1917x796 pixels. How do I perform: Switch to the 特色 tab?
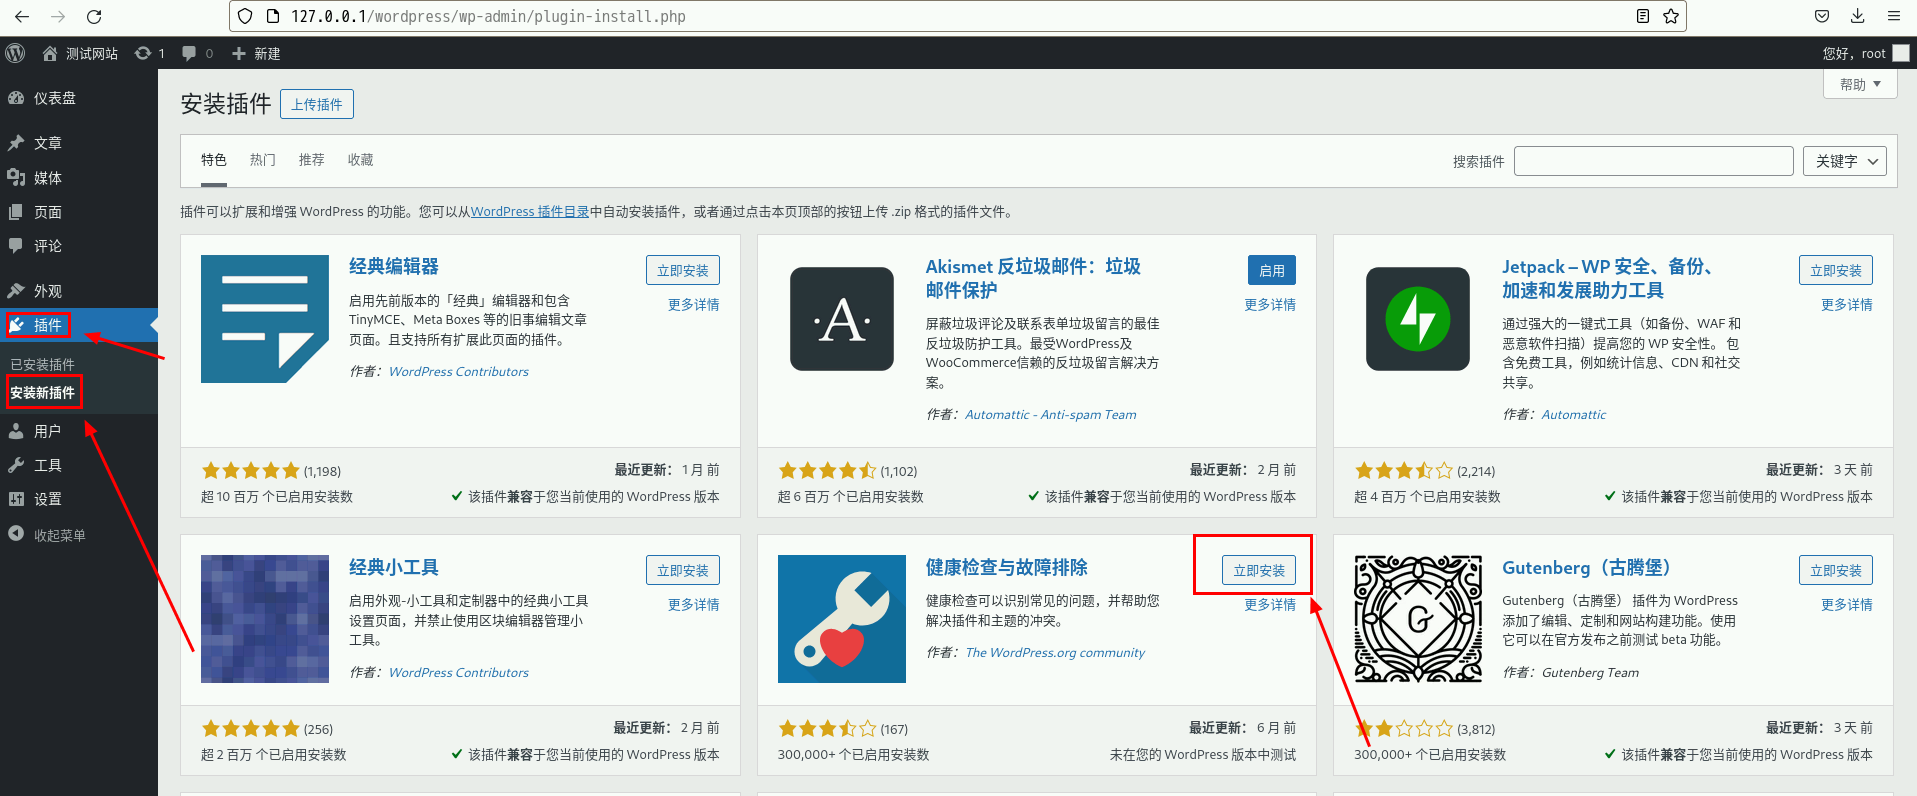coord(214,160)
